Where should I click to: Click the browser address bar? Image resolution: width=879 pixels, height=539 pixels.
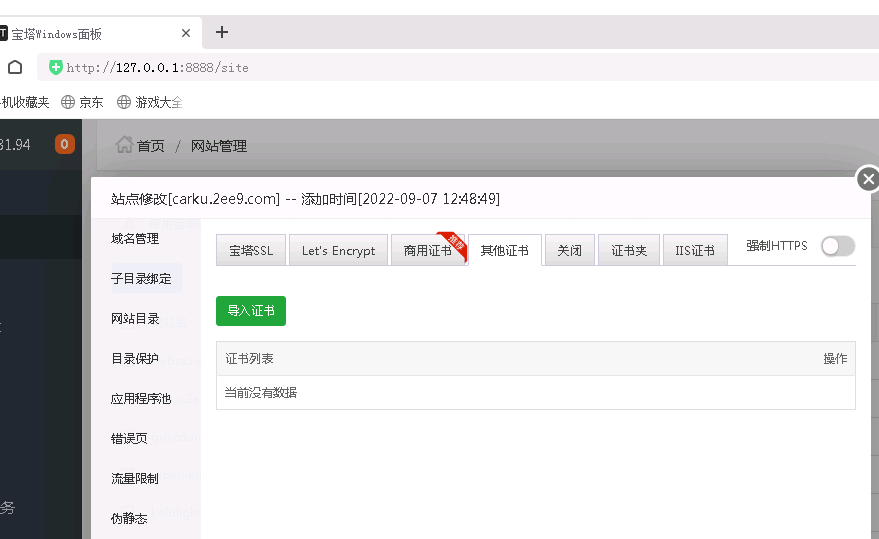pos(450,68)
